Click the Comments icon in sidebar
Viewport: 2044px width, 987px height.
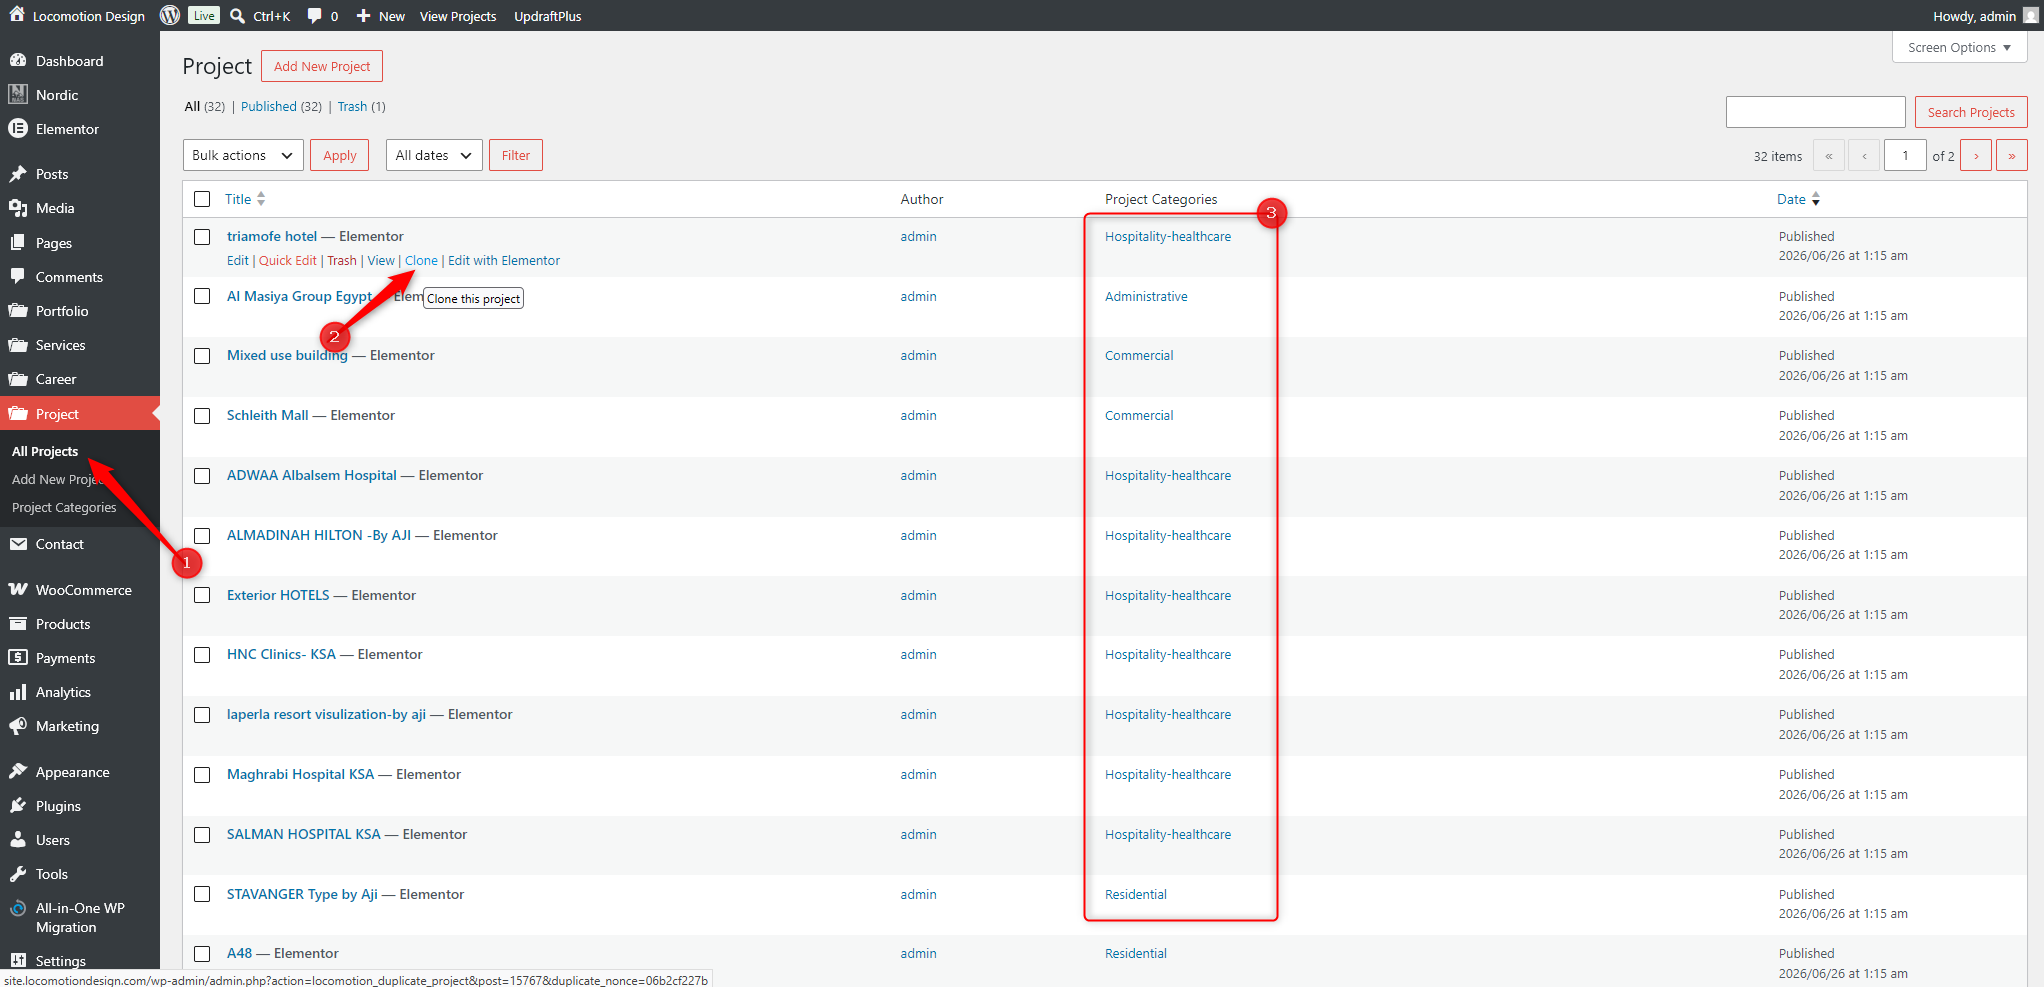[x=18, y=276]
